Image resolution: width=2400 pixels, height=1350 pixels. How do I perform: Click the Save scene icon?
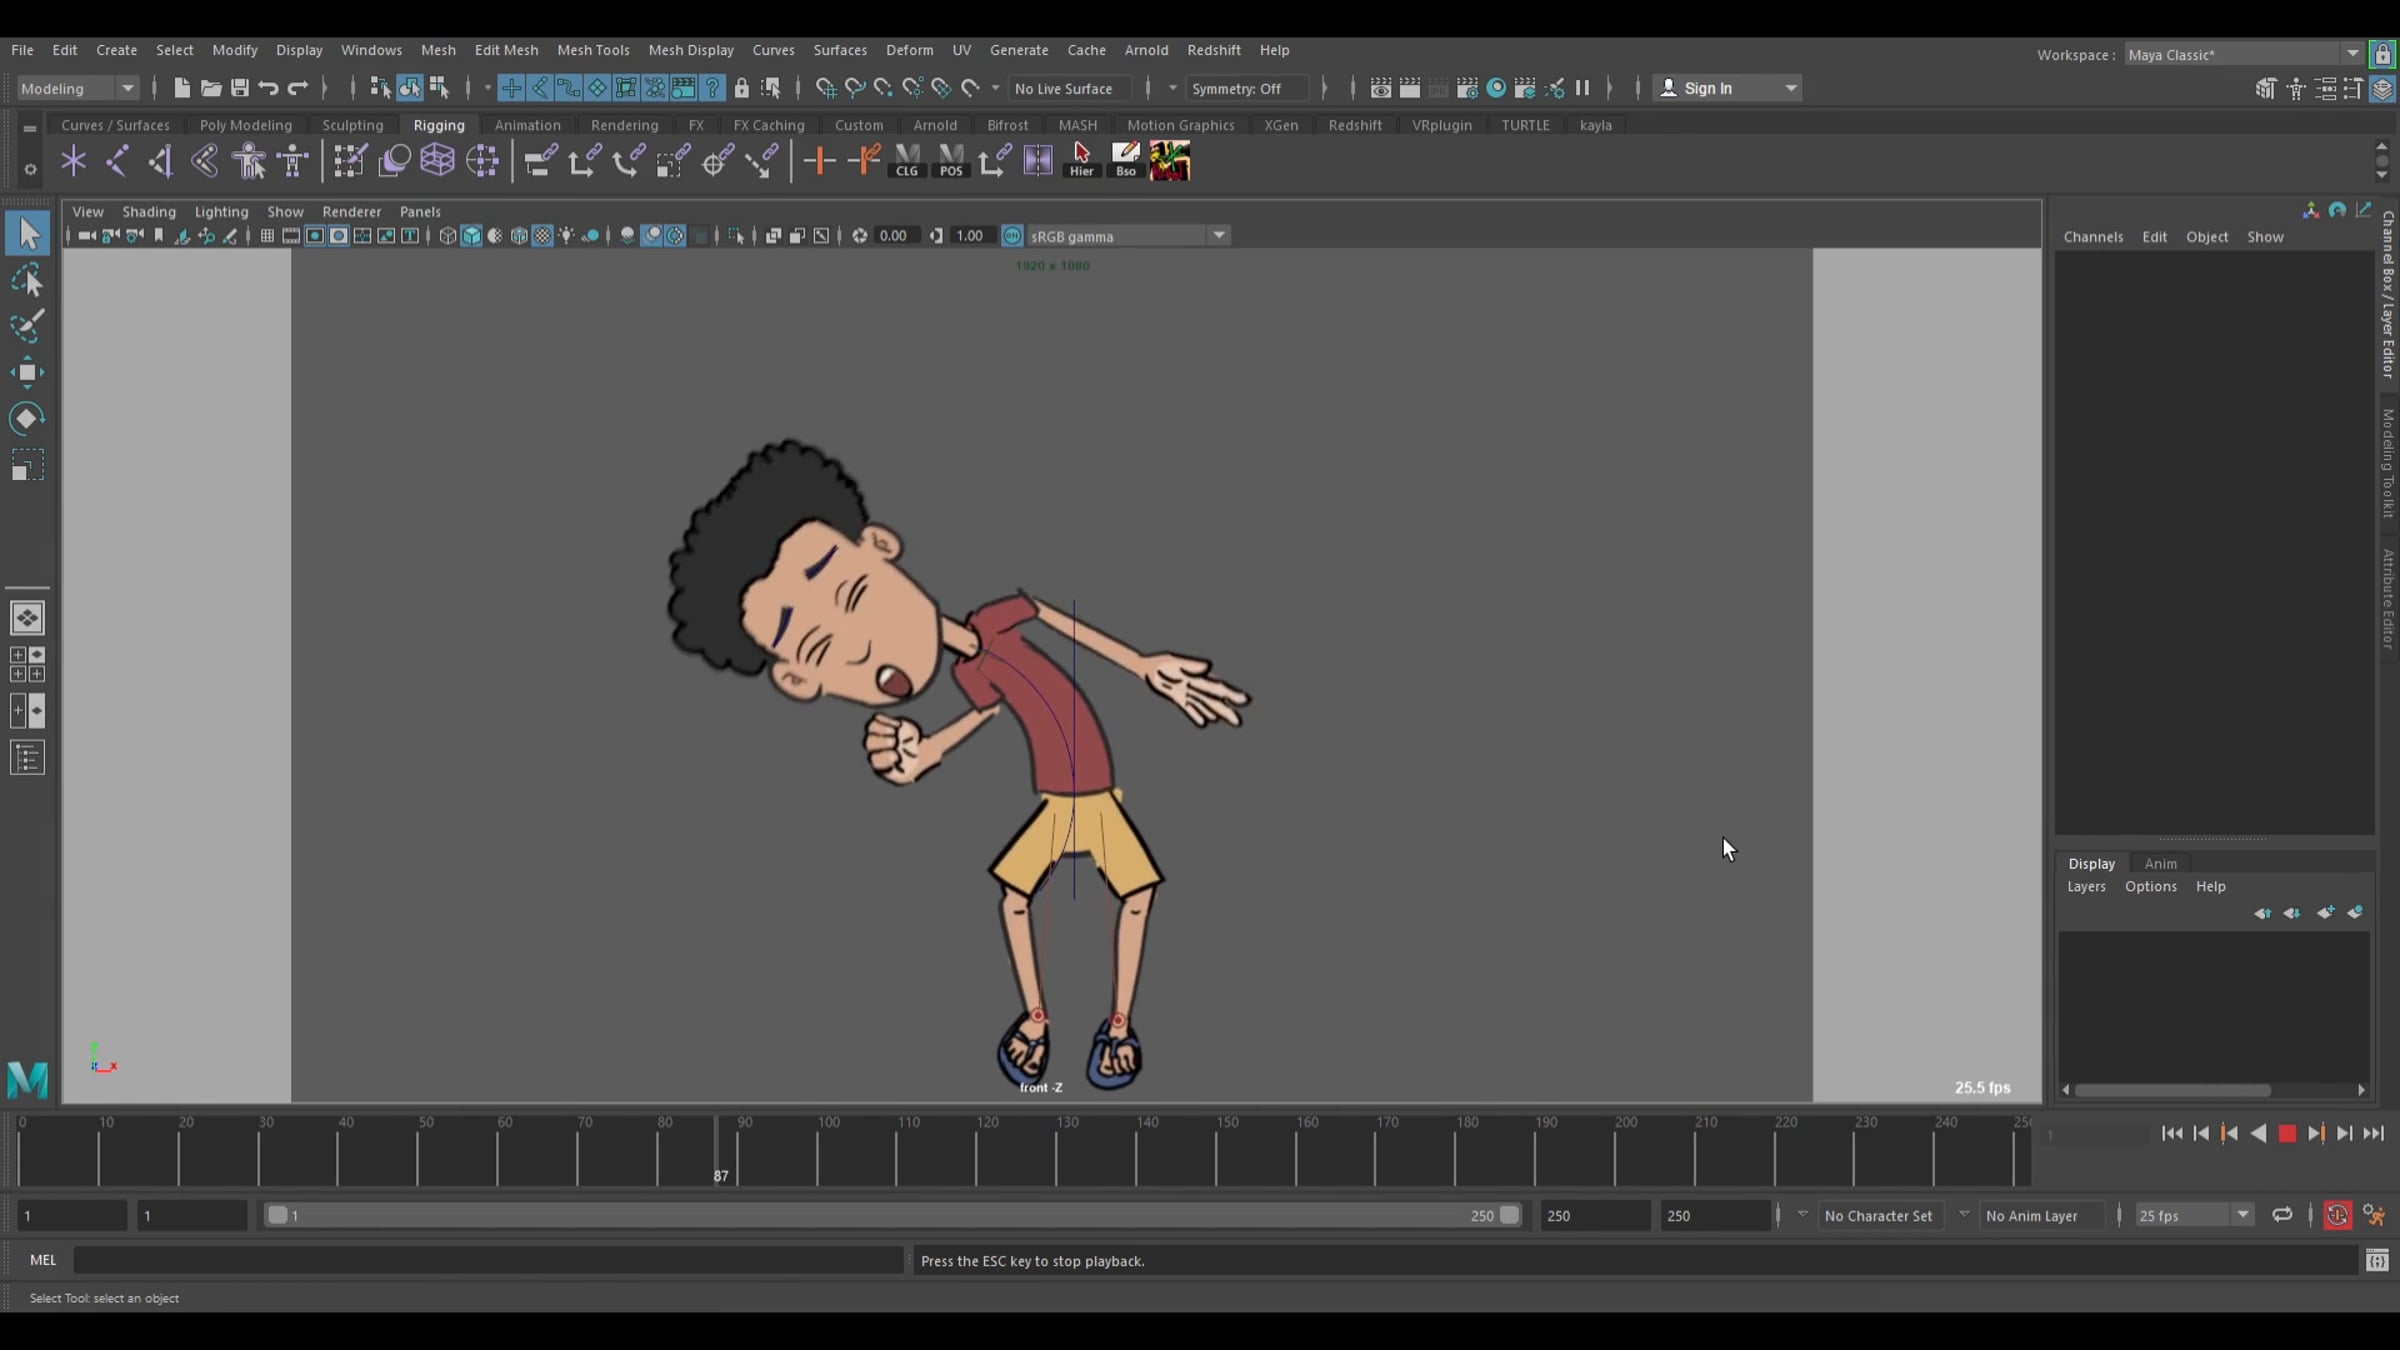click(x=240, y=88)
